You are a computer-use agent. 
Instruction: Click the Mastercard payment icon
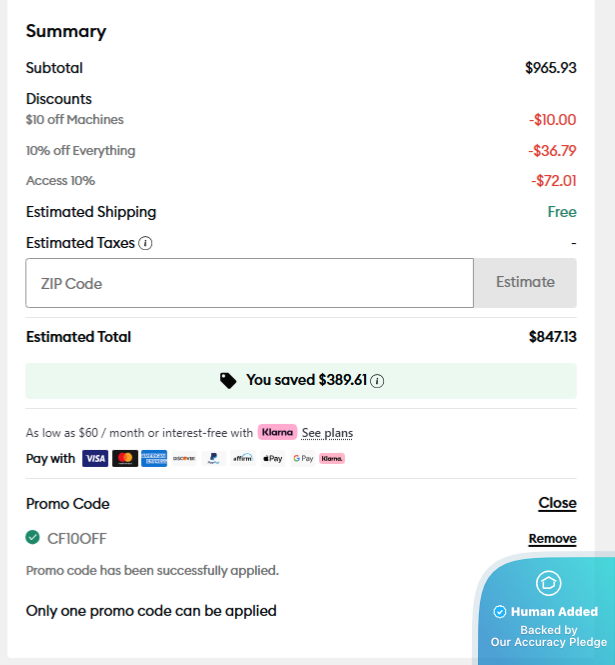[125, 459]
